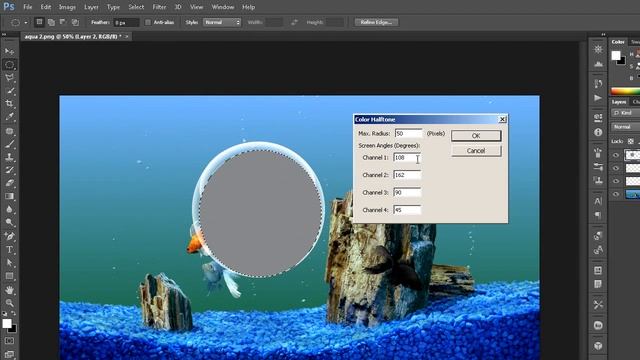Focus the Max. Radius field
The width and height of the screenshot is (640, 360).
(408, 133)
